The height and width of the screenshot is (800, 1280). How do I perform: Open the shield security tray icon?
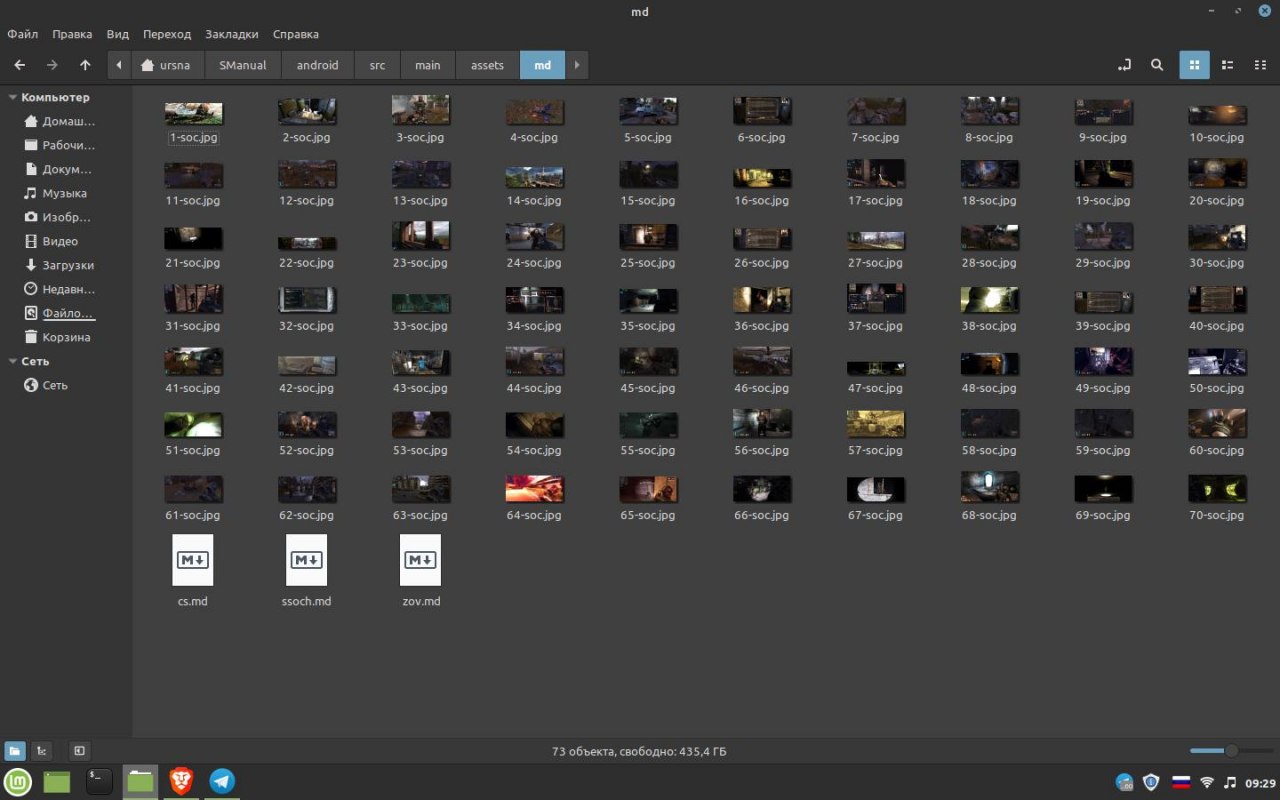pos(1152,782)
